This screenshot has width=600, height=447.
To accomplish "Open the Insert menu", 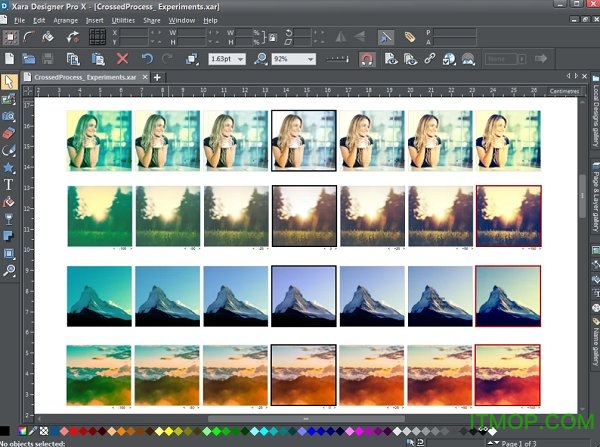I will (x=95, y=20).
